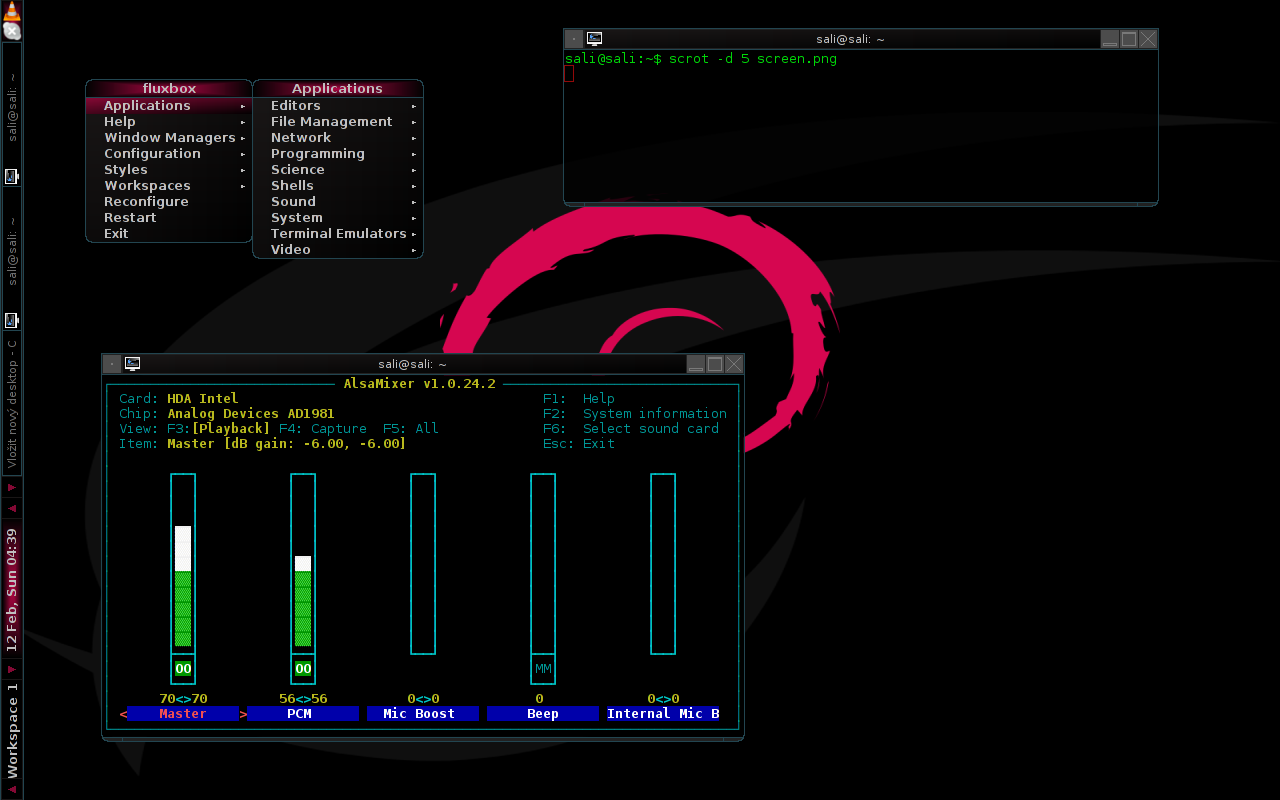Click the stick button in scrot terminal titlebar
1280x800 pixels.
[x=573, y=39]
